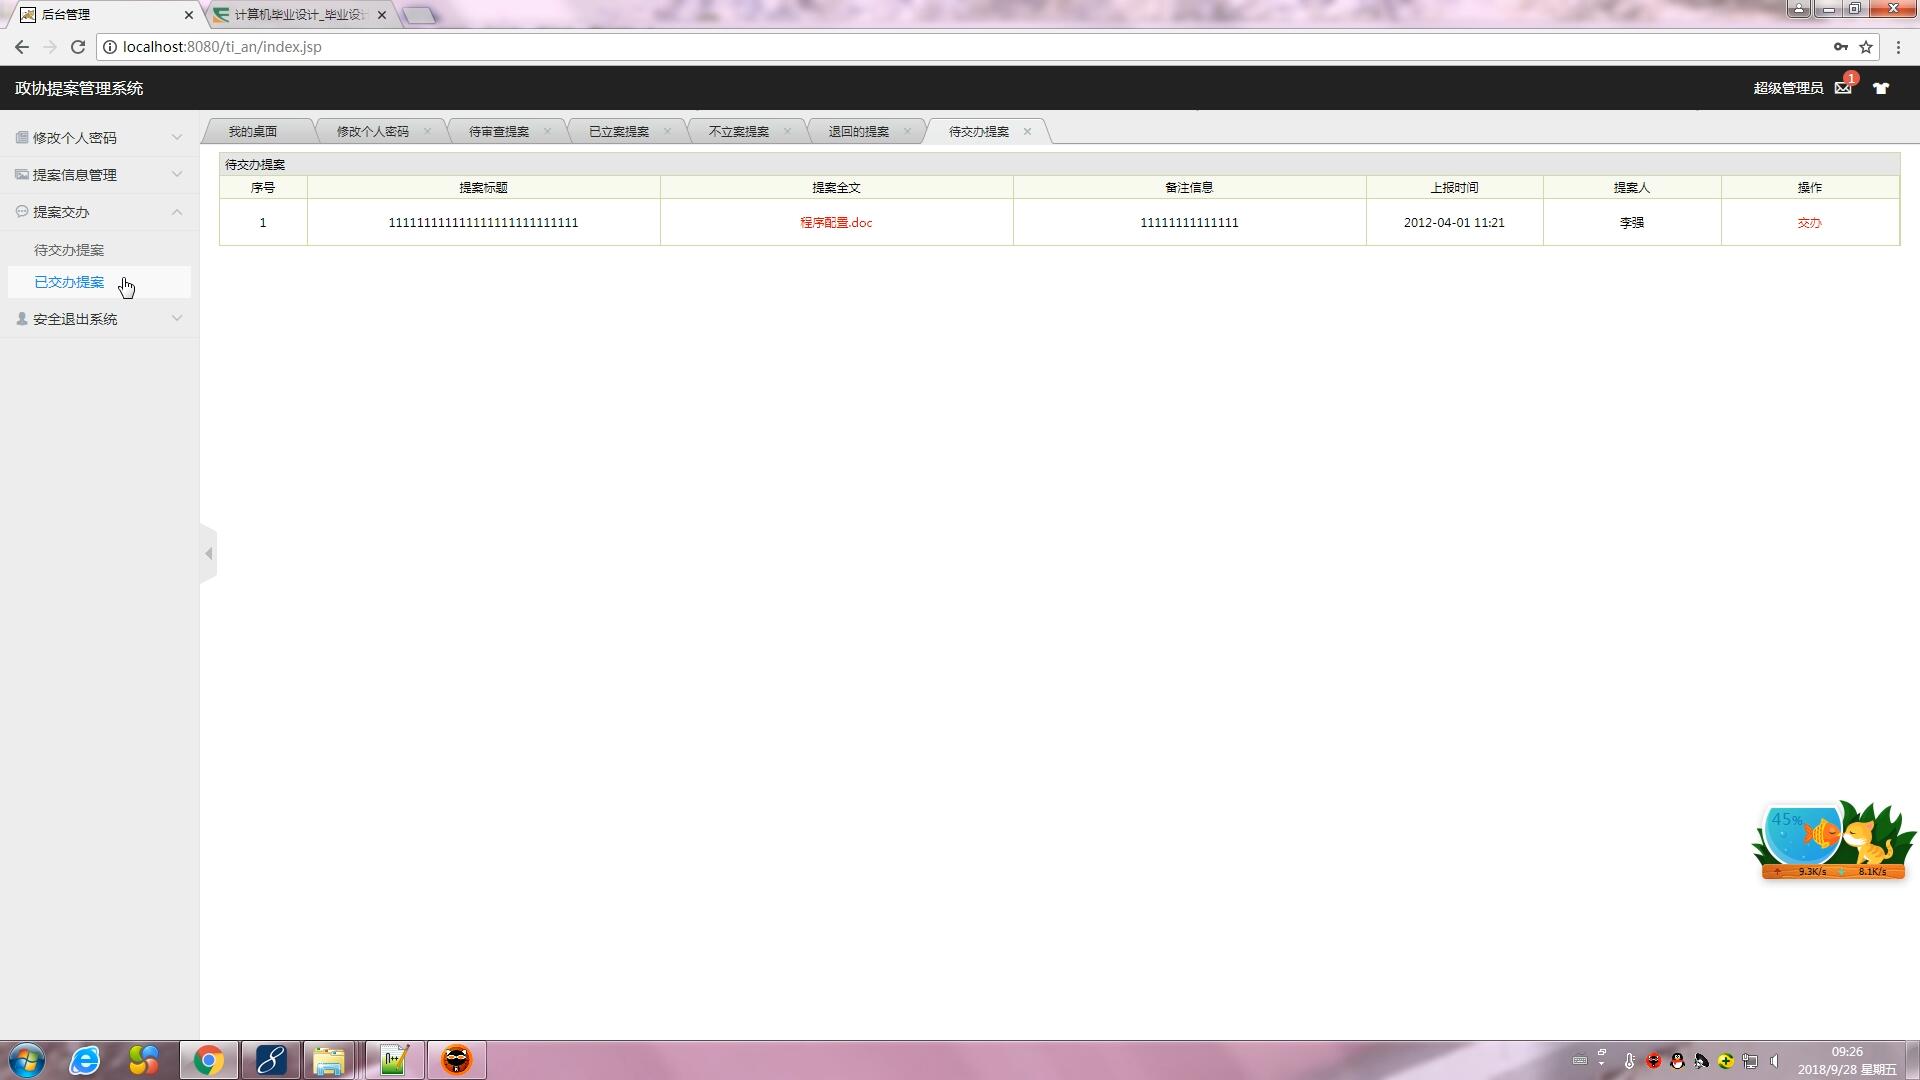Open the mail notification icon

pos(1843,88)
